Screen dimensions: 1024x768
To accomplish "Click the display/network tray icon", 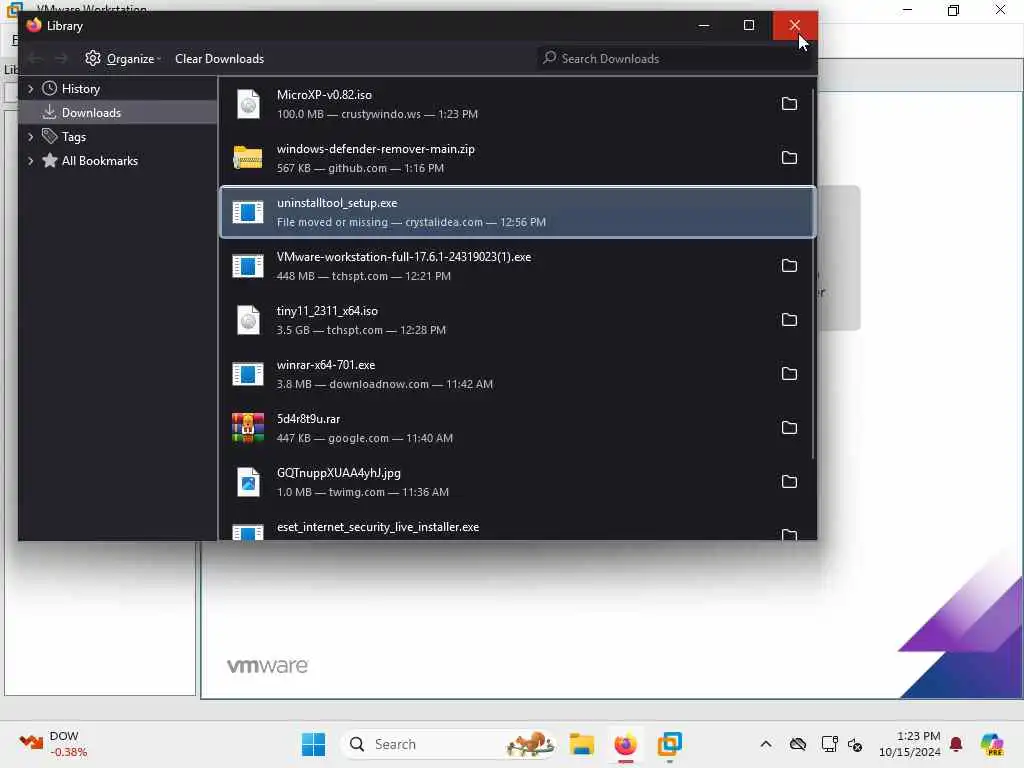I will (x=829, y=744).
